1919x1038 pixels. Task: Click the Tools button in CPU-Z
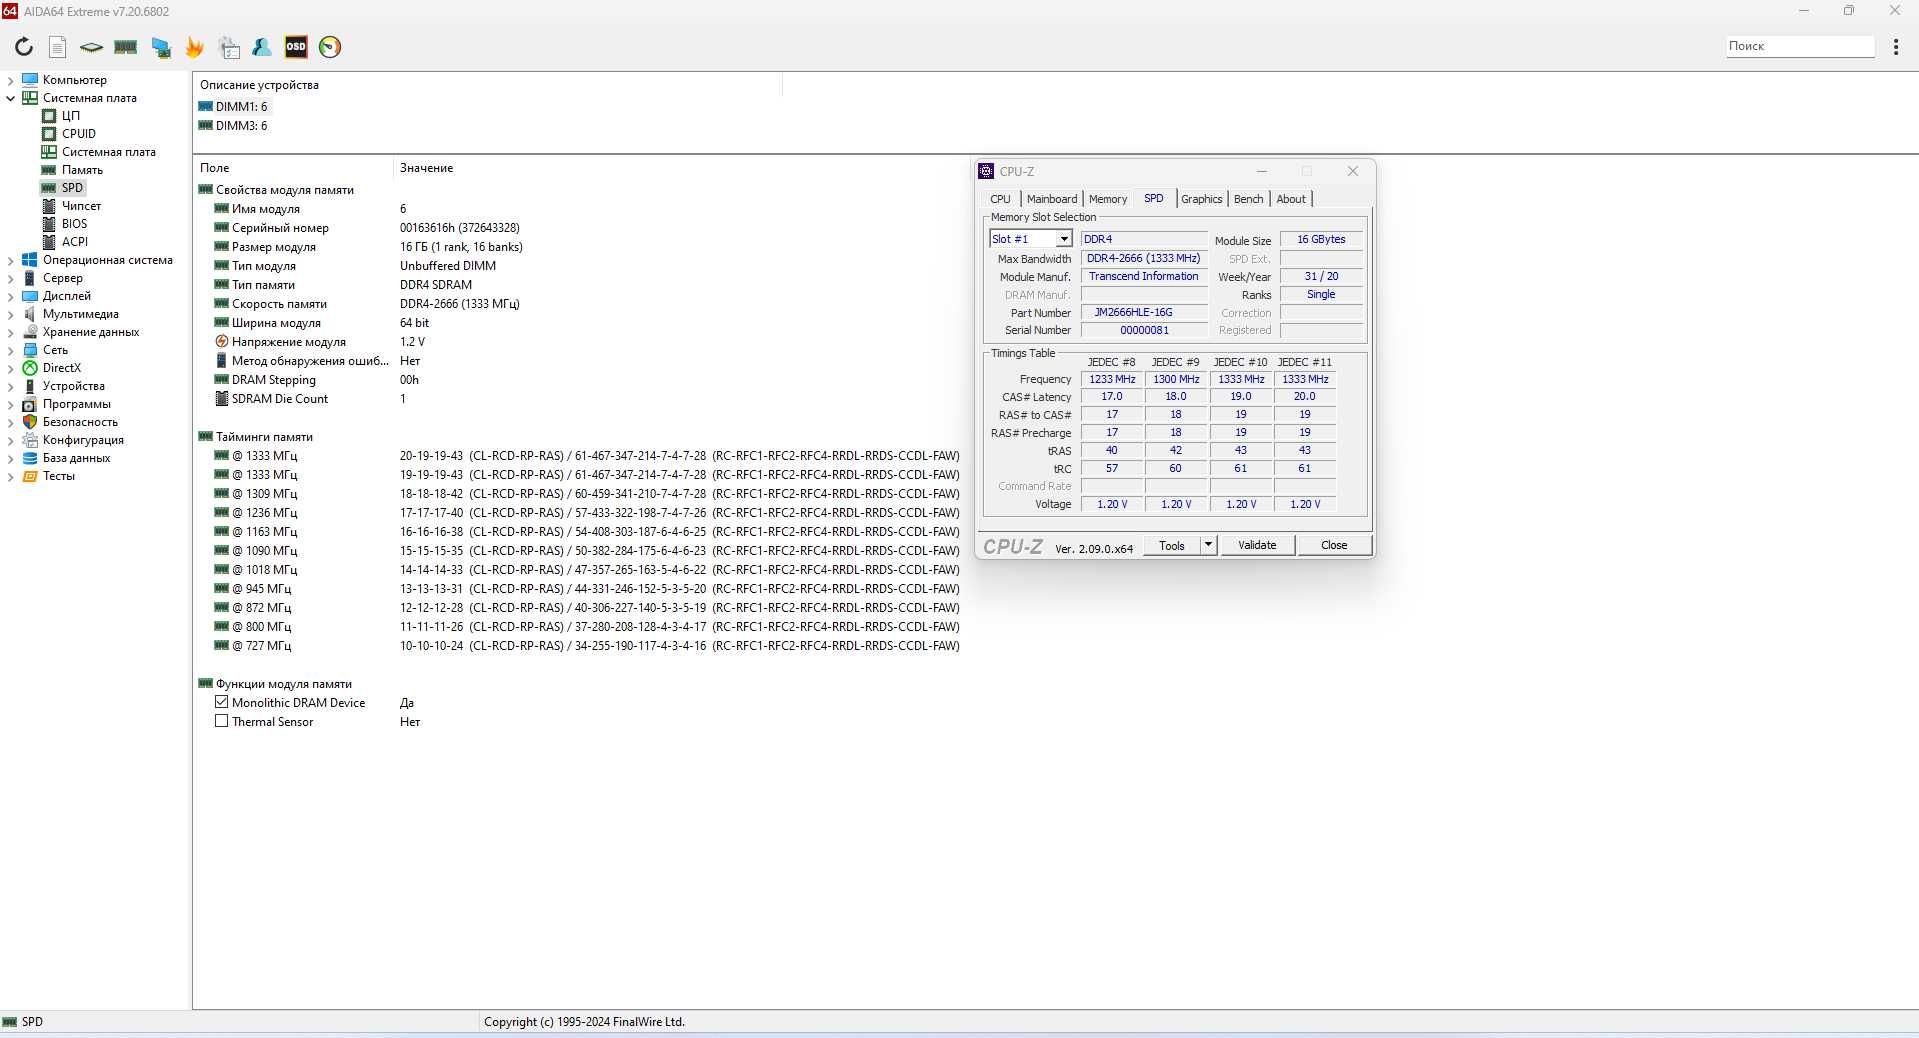(x=1172, y=545)
